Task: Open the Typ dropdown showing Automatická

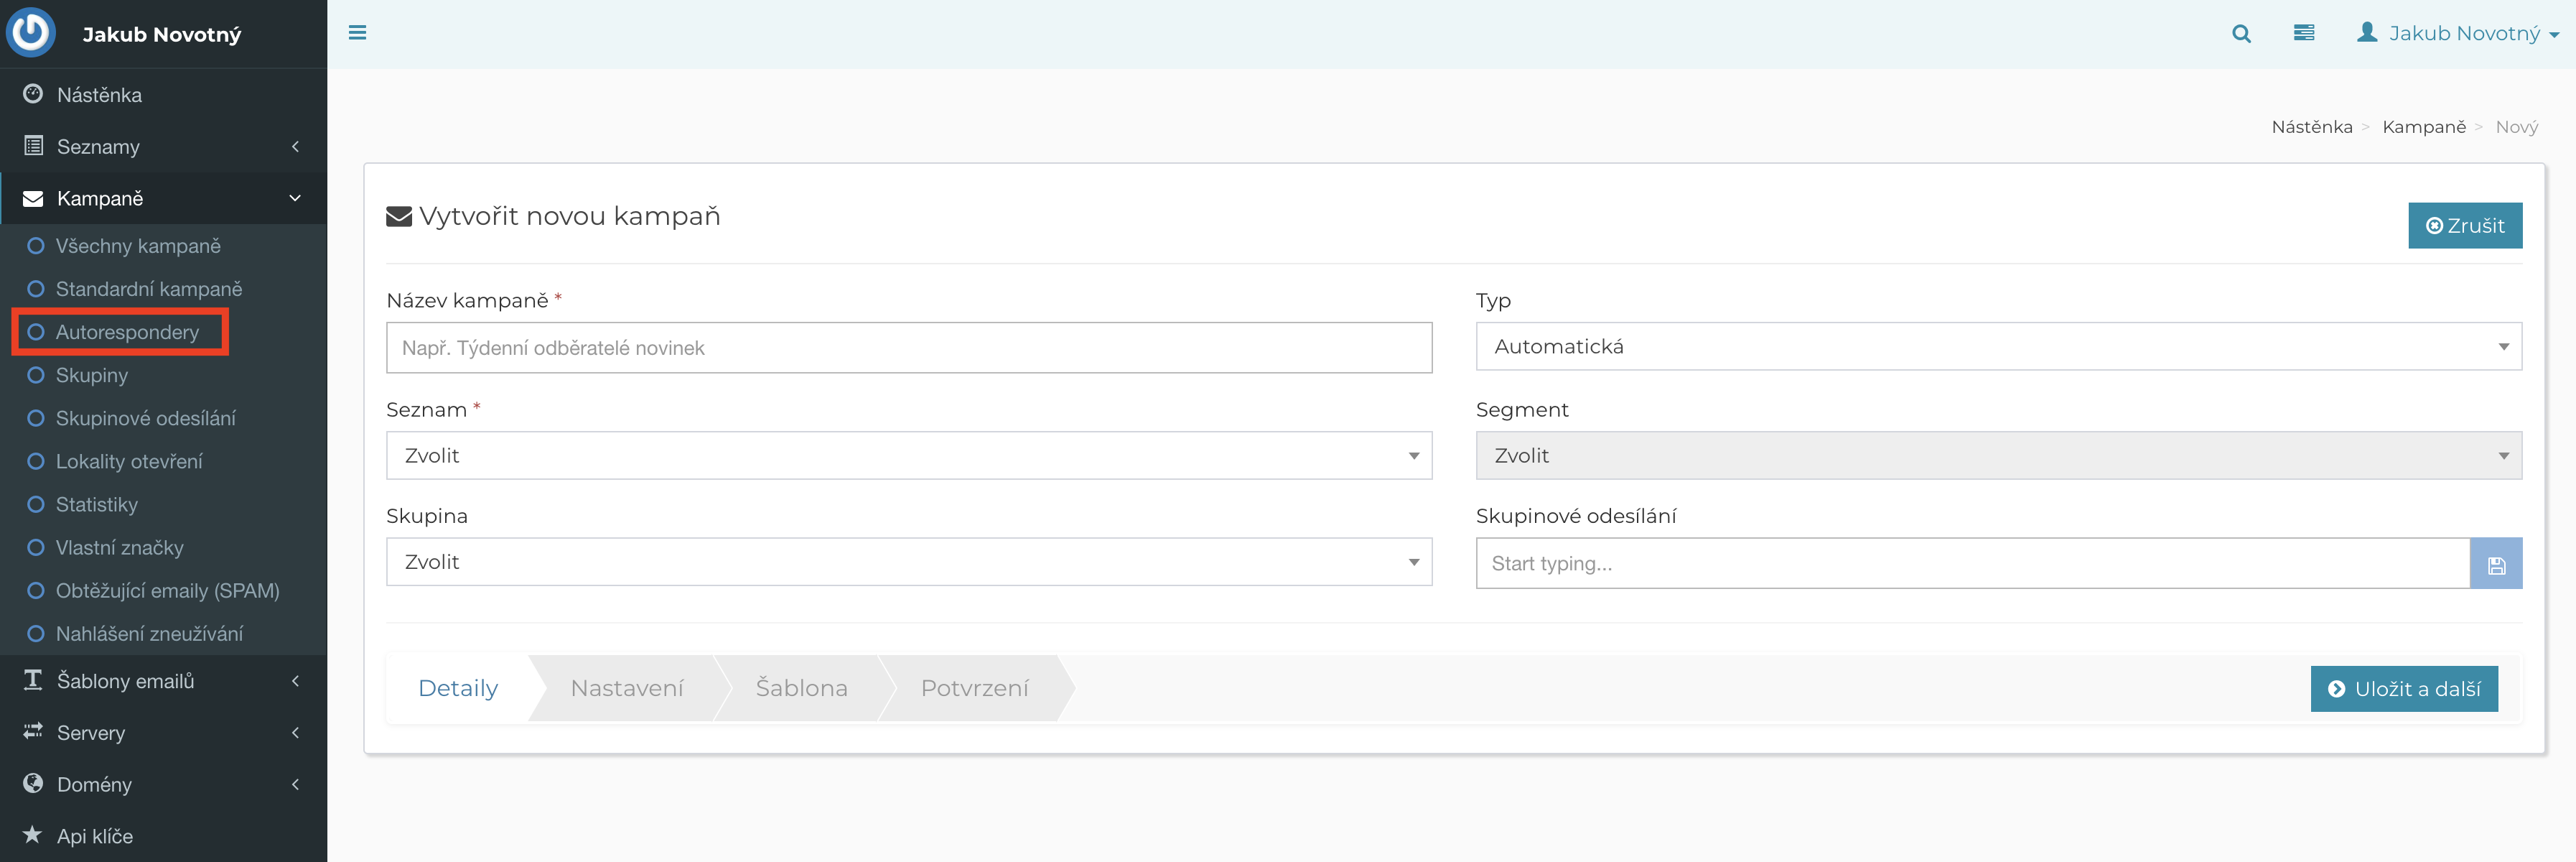Action: [x=1998, y=347]
